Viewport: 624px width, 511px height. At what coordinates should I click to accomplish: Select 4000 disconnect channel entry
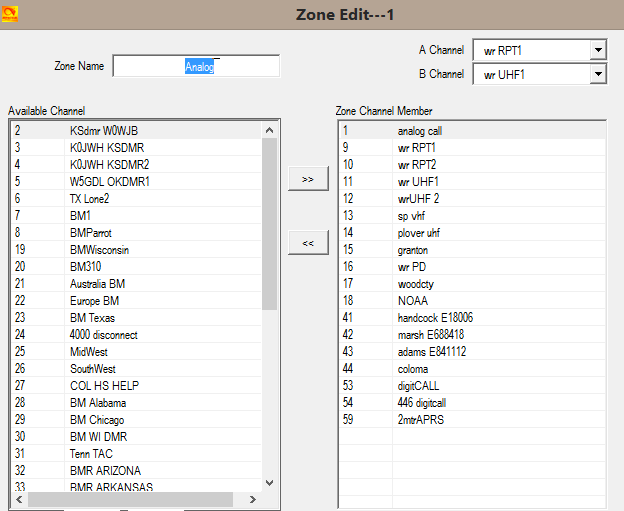[x=103, y=335]
